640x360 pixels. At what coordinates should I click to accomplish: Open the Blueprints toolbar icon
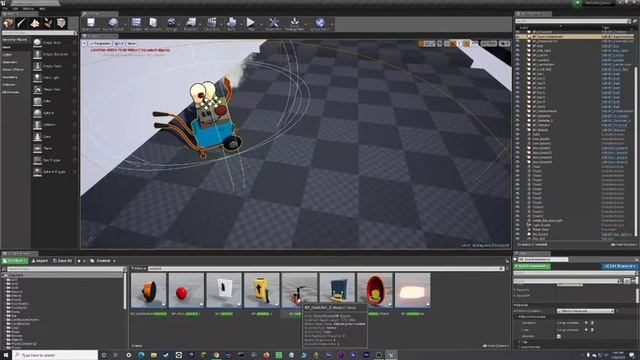coord(191,22)
